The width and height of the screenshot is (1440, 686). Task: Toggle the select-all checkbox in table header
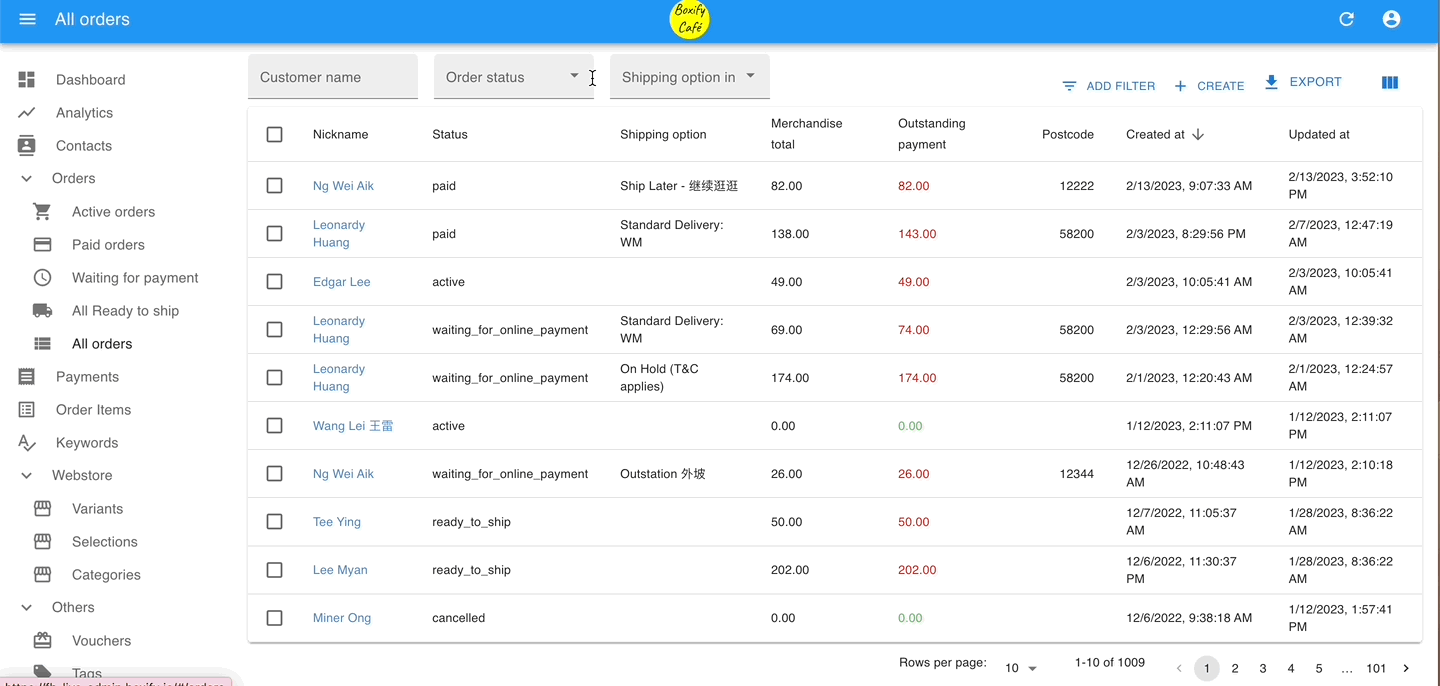275,134
